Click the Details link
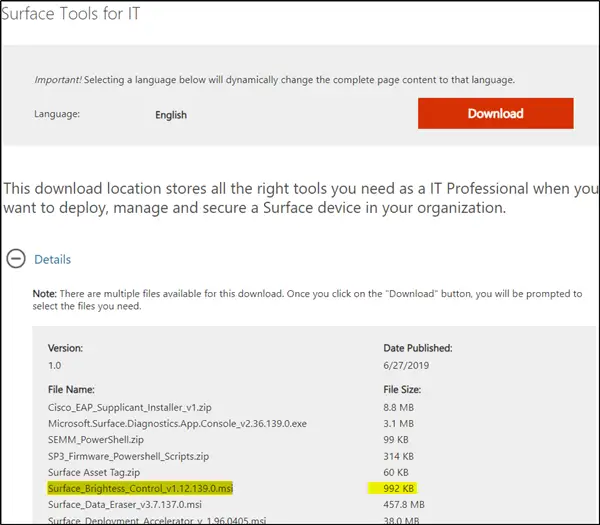The width and height of the screenshot is (600, 525). point(52,259)
